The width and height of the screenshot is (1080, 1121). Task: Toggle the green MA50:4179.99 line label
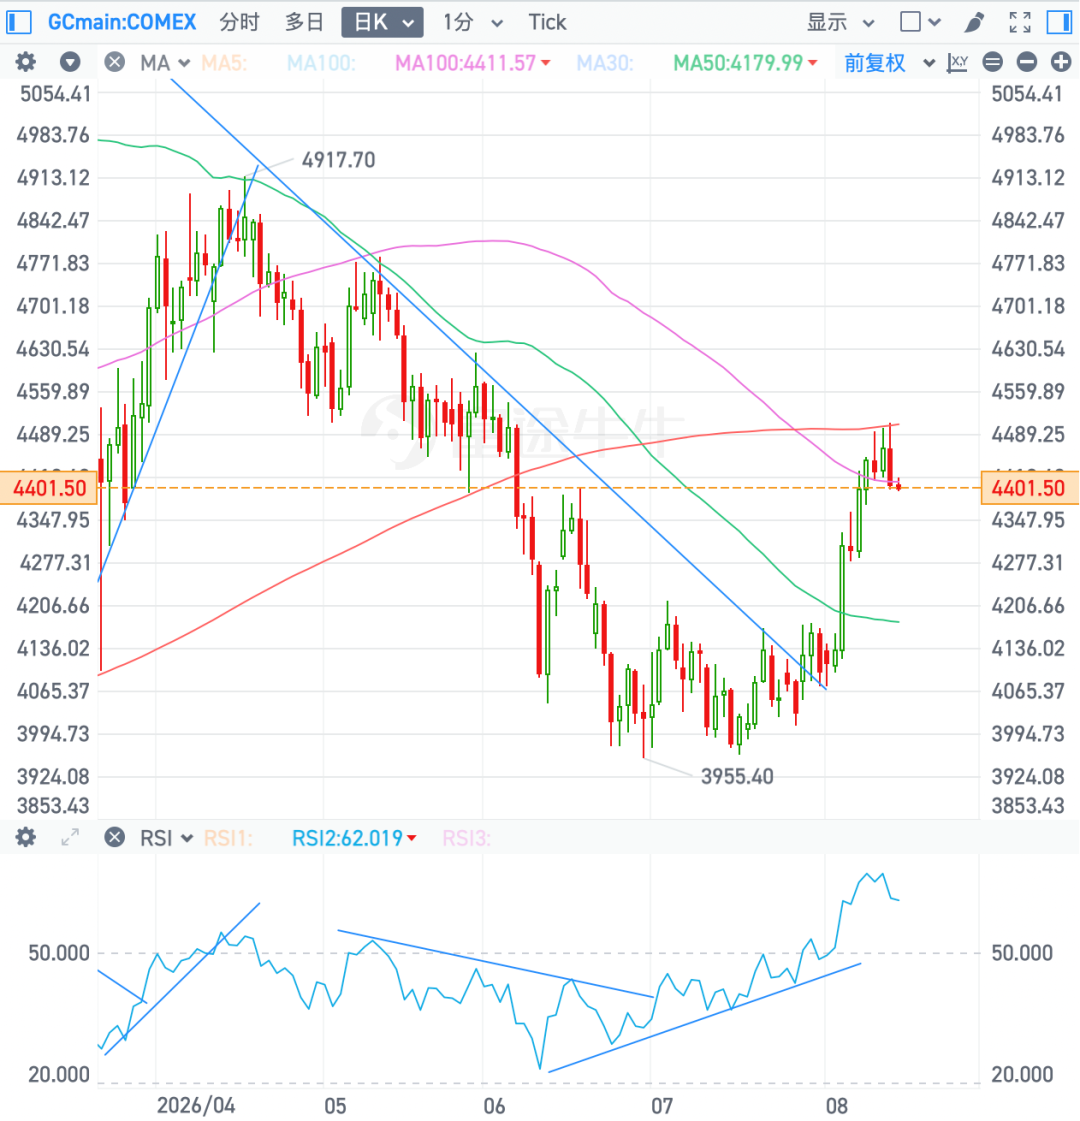[x=738, y=63]
